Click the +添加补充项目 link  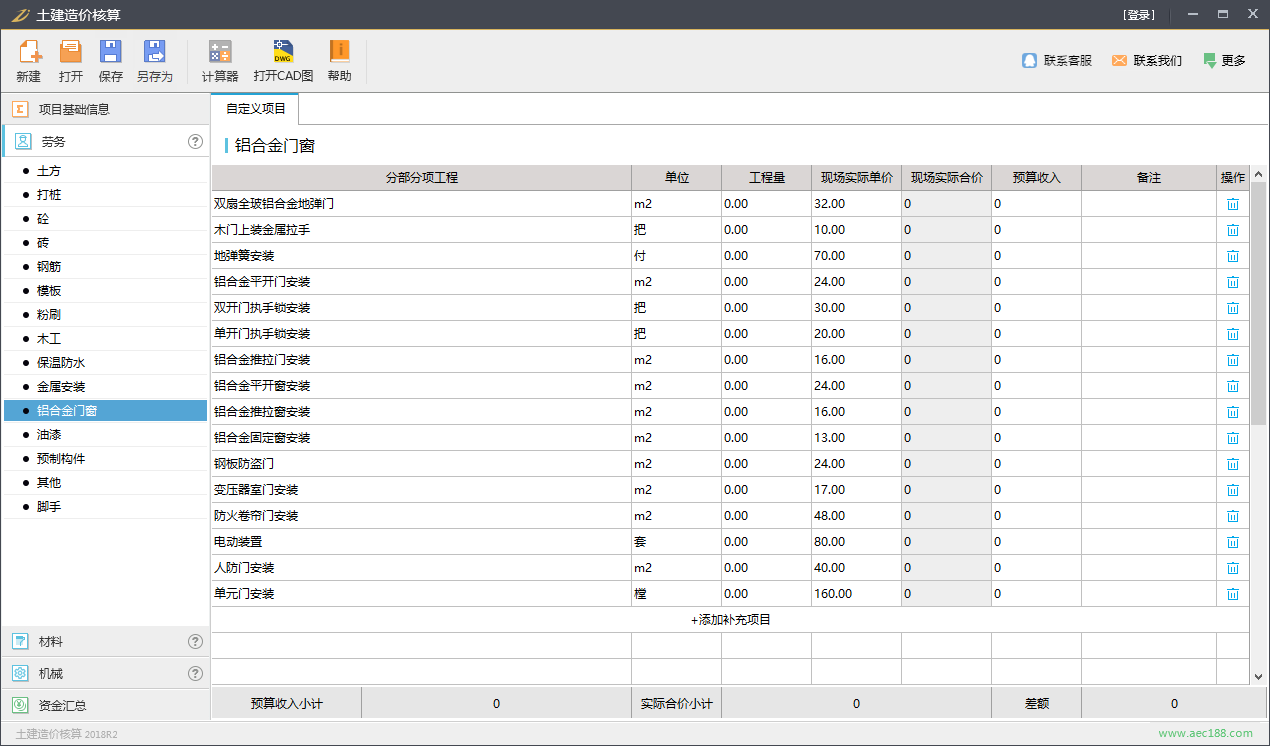730,620
